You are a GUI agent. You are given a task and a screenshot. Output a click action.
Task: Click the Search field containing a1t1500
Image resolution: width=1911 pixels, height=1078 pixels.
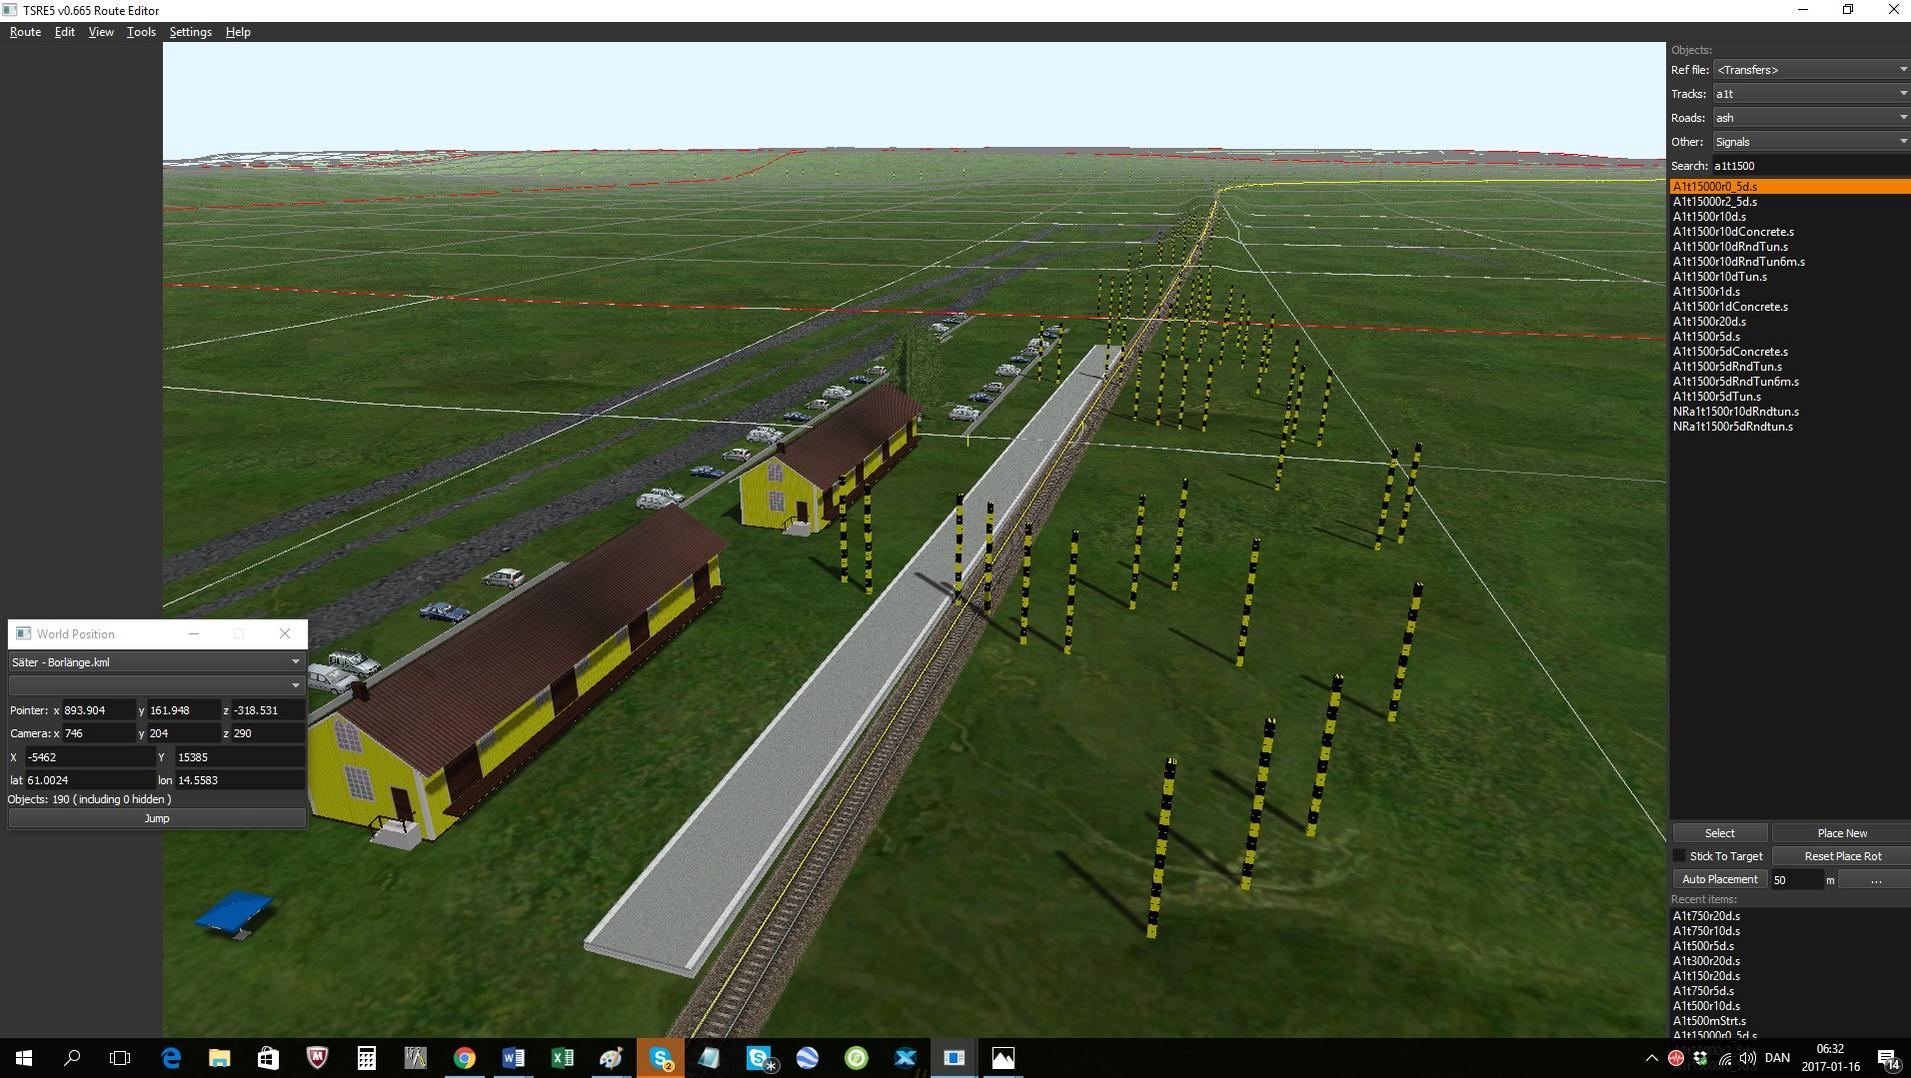1809,166
